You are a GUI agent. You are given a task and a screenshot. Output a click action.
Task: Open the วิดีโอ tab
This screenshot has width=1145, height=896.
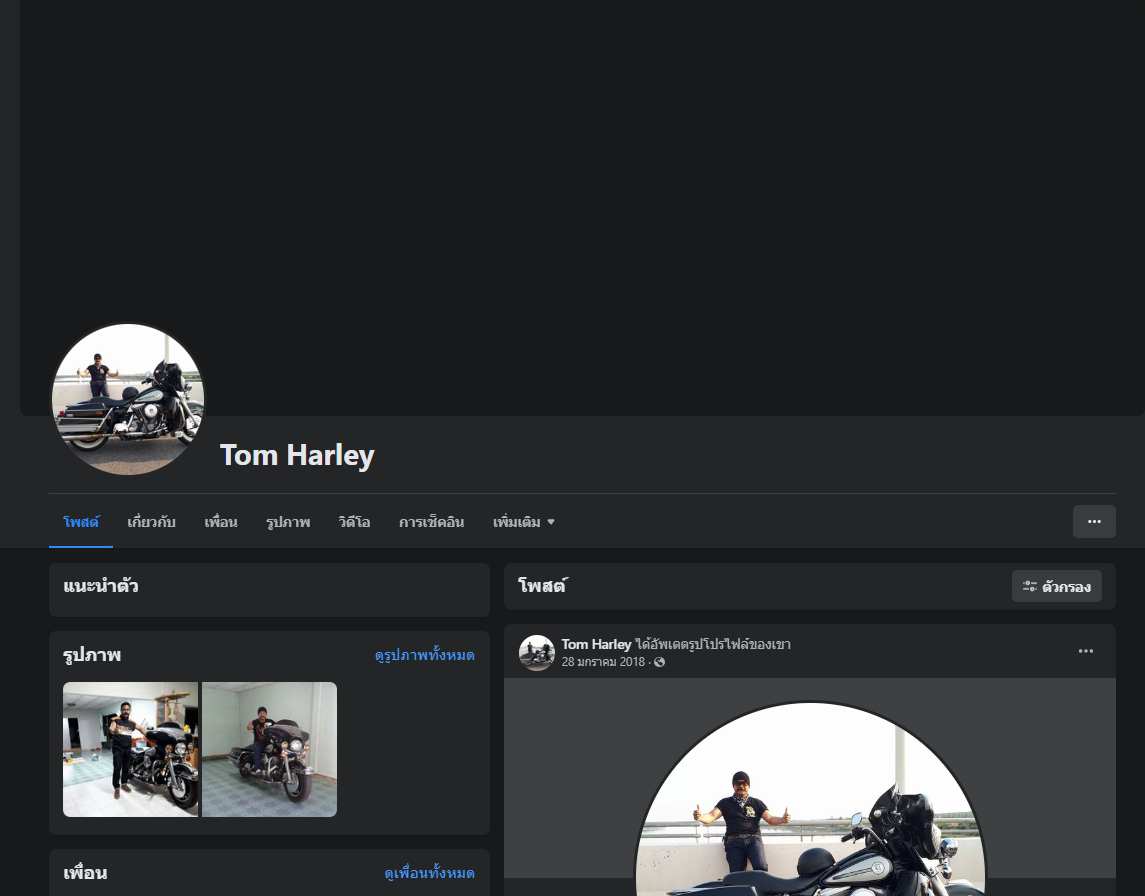click(x=354, y=522)
